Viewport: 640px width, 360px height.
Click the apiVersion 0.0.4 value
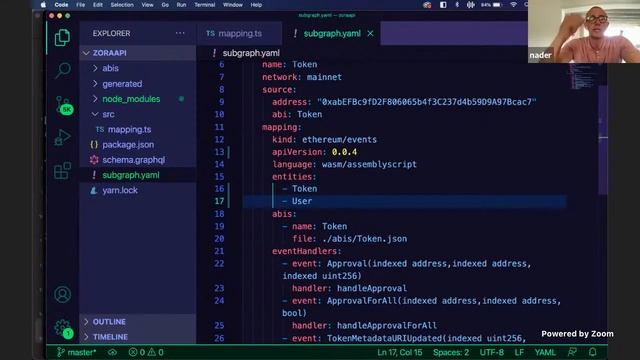[344, 152]
